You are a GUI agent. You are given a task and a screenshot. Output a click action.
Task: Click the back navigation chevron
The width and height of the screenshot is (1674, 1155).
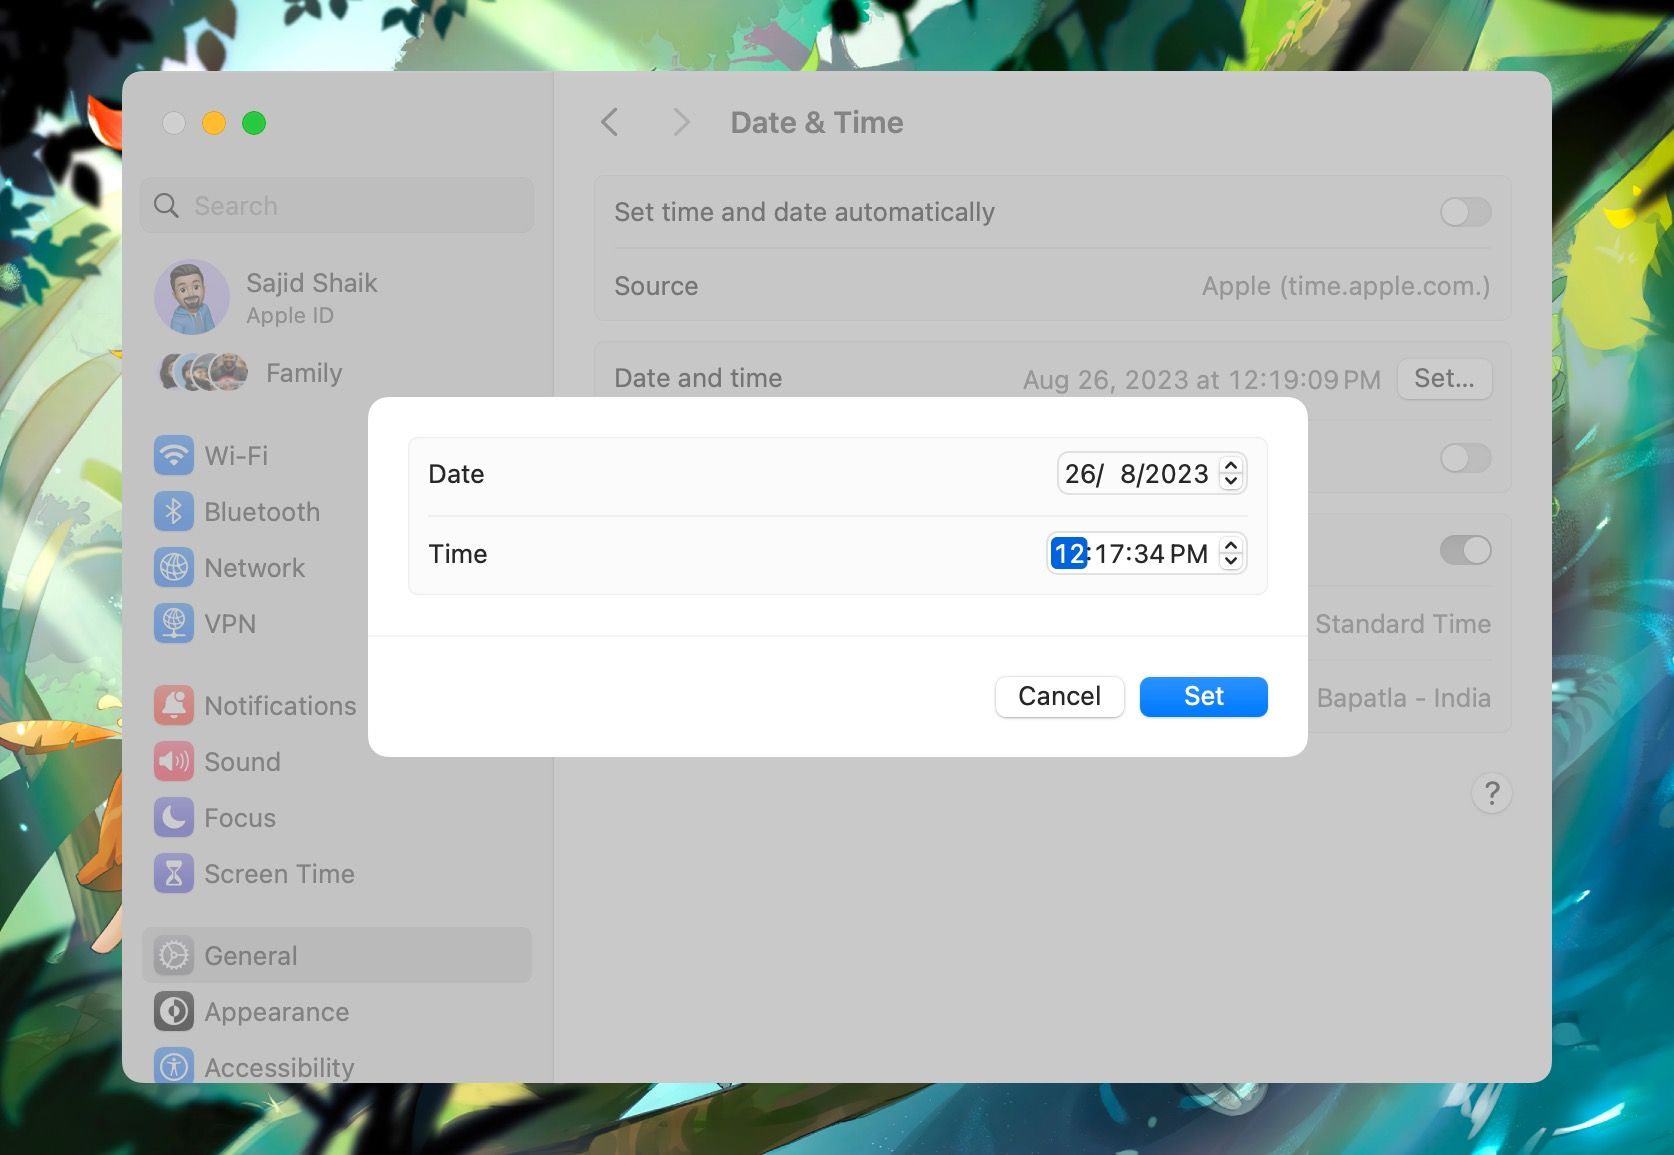point(610,121)
